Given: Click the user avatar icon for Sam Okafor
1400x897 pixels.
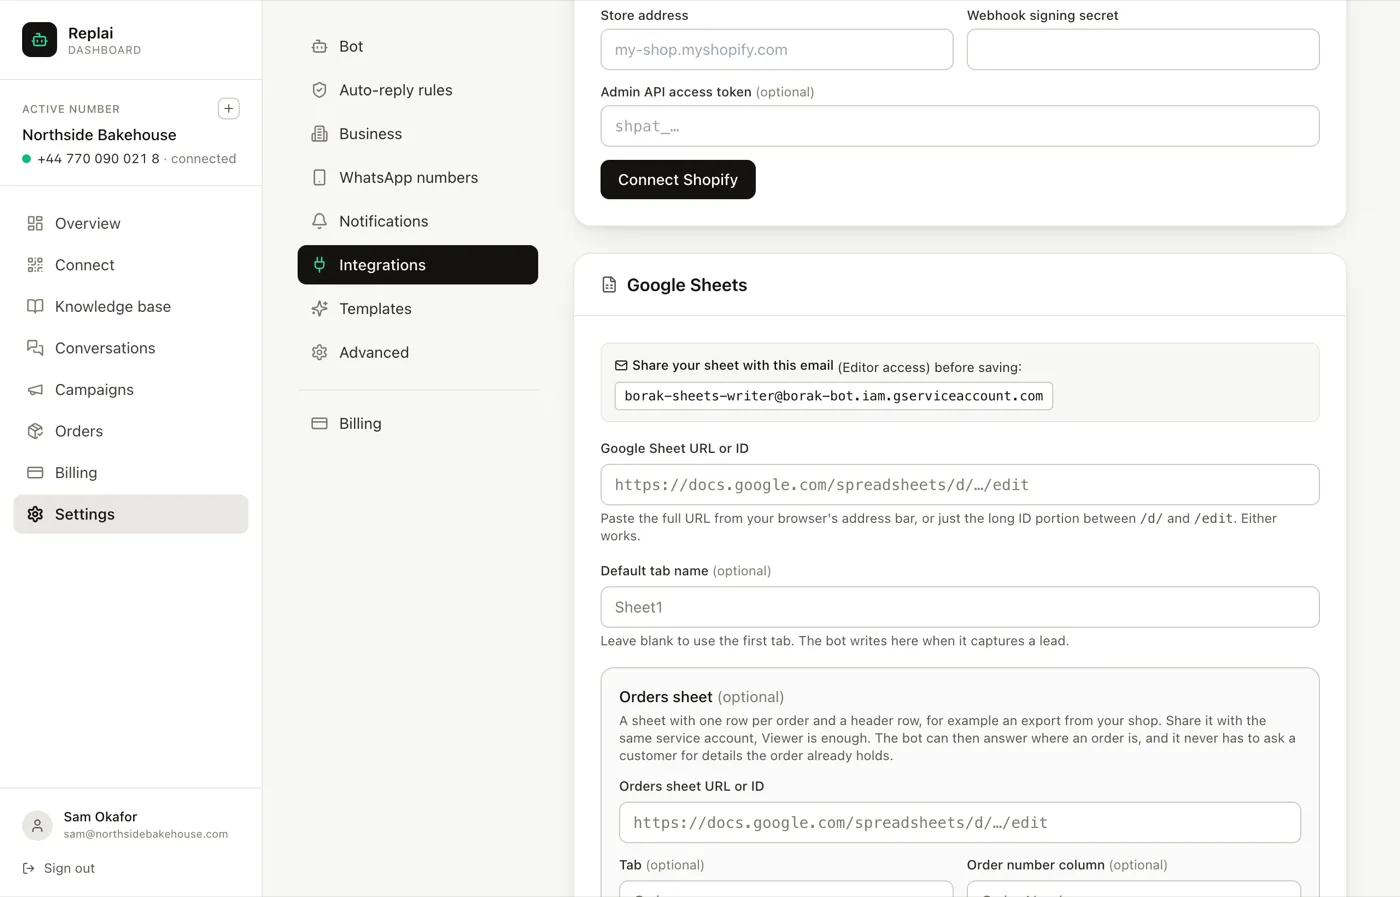Looking at the screenshot, I should (37, 825).
